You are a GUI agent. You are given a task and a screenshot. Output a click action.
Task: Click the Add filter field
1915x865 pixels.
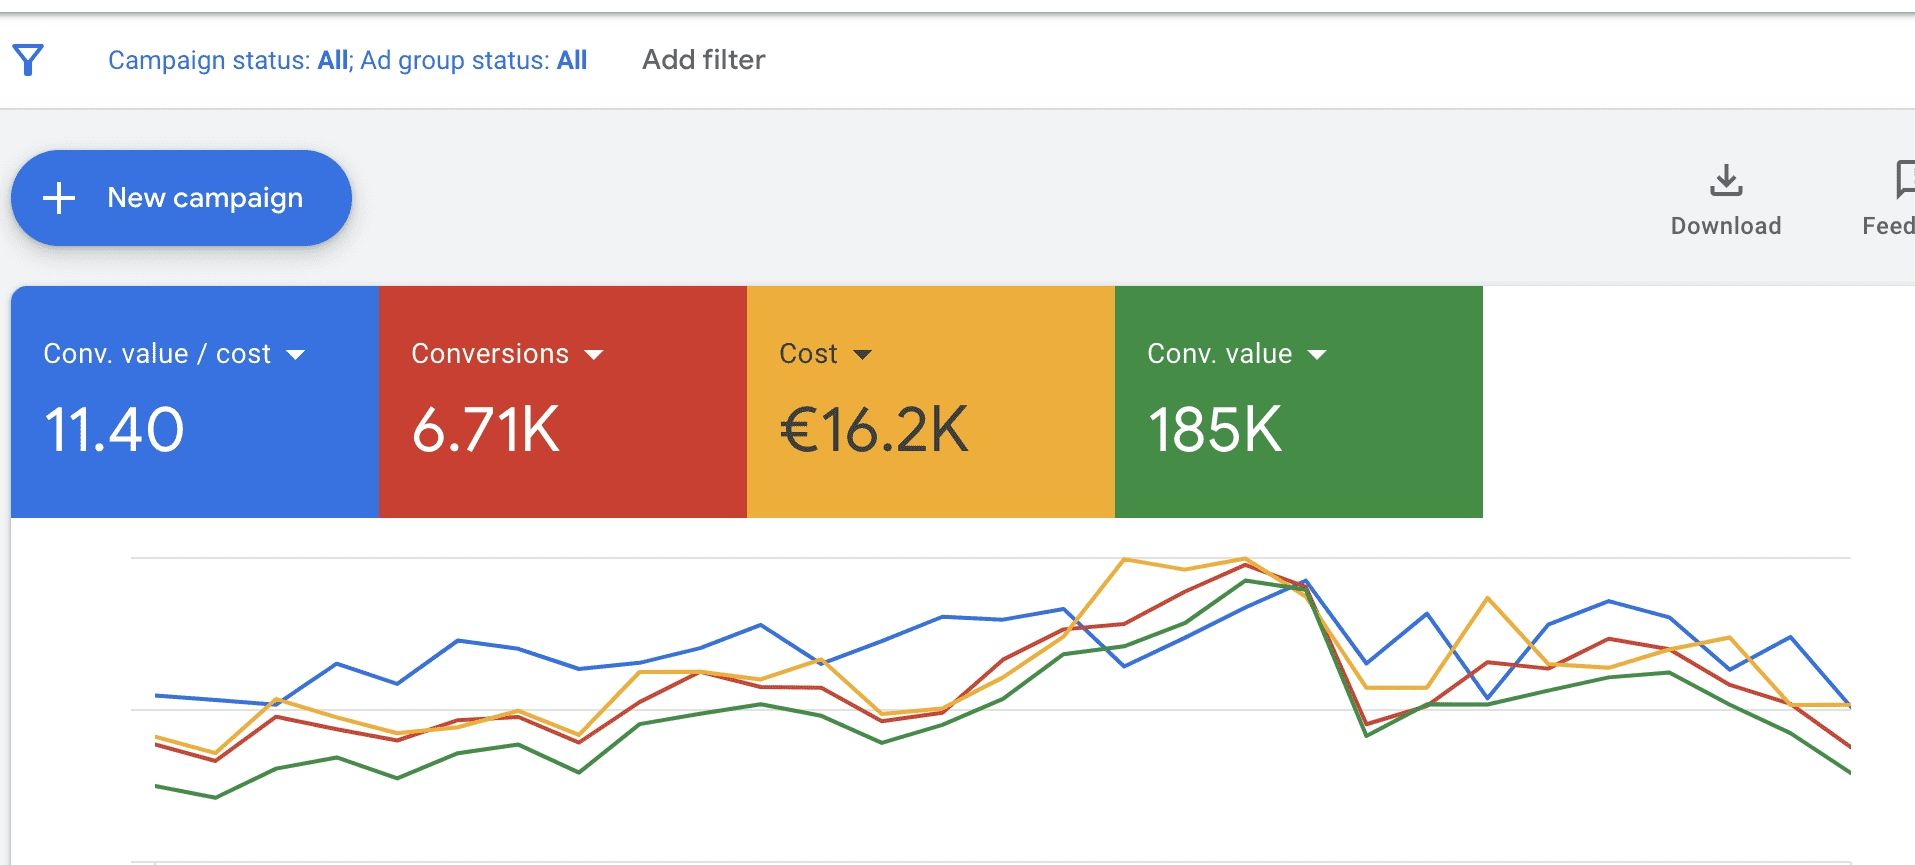tap(703, 60)
